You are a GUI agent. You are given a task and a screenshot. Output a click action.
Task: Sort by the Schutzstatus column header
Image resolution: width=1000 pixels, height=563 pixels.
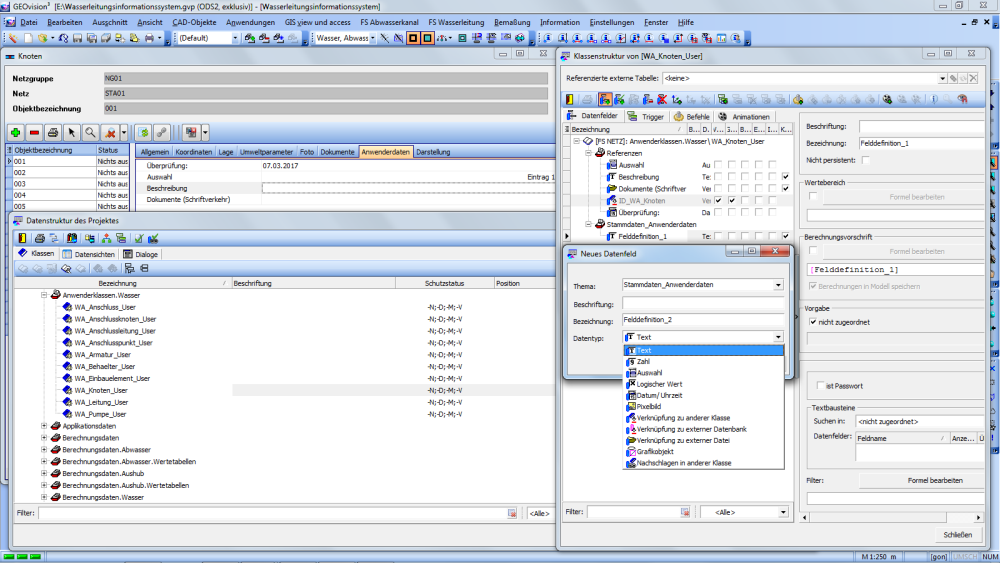[445, 283]
